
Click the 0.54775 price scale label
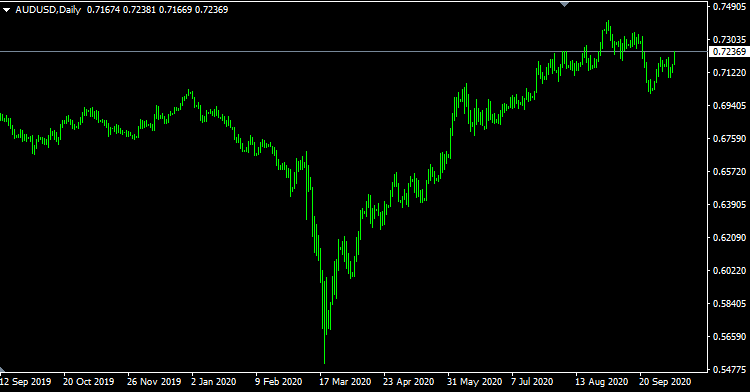coord(729,370)
